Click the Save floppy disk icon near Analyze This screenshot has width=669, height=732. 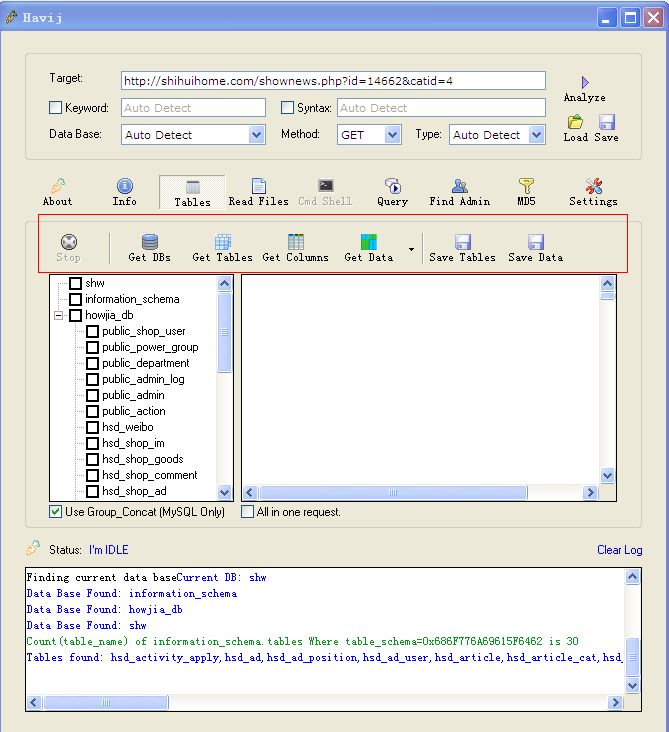pos(606,122)
